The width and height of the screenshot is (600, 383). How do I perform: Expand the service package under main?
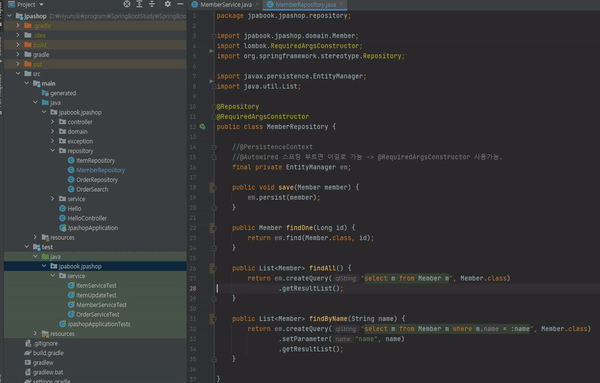click(52, 199)
